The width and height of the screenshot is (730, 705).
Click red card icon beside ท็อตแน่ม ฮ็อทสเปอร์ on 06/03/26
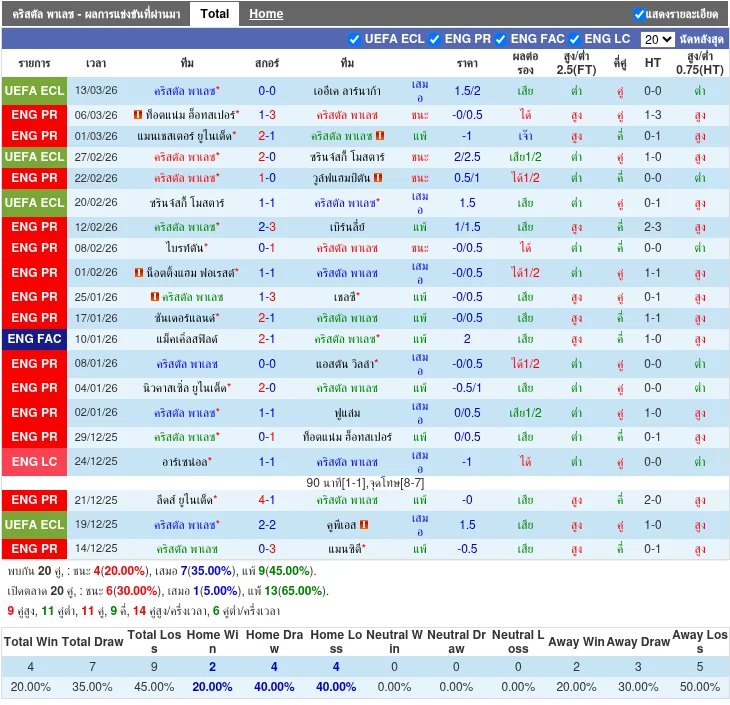(138, 115)
